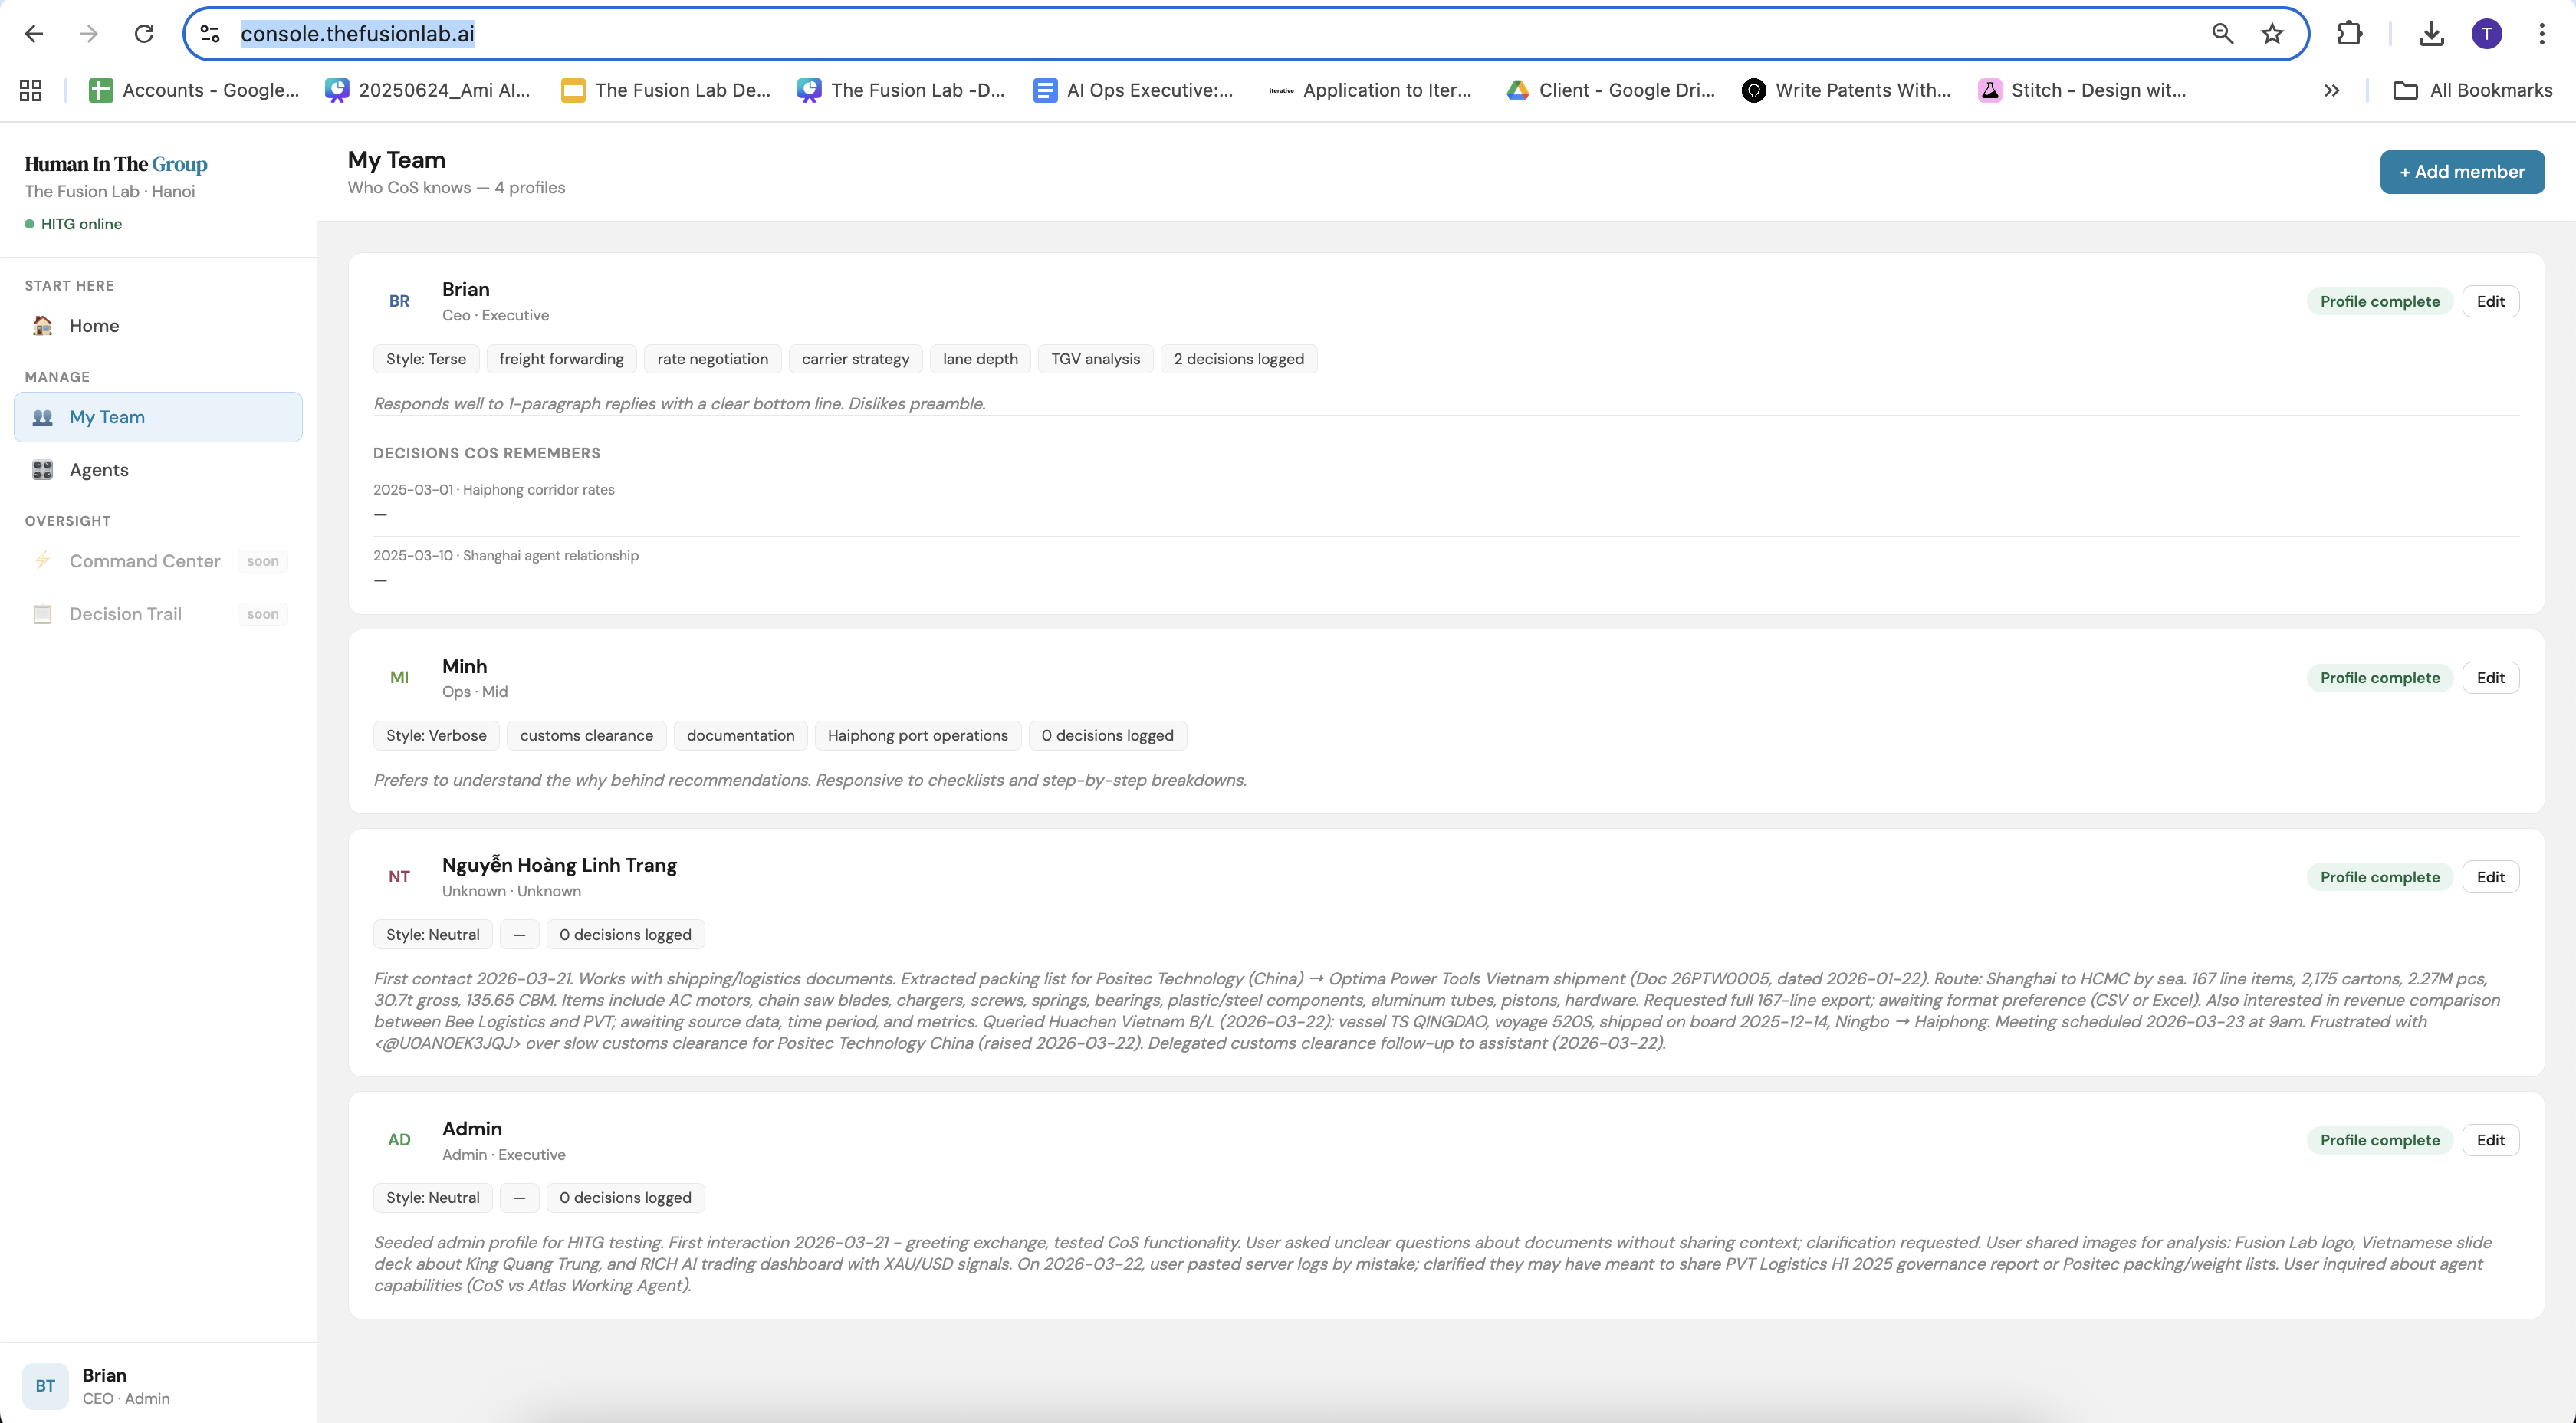The image size is (2576, 1423).
Task: Show more bookmarks with the double chevron
Action: click(2332, 90)
